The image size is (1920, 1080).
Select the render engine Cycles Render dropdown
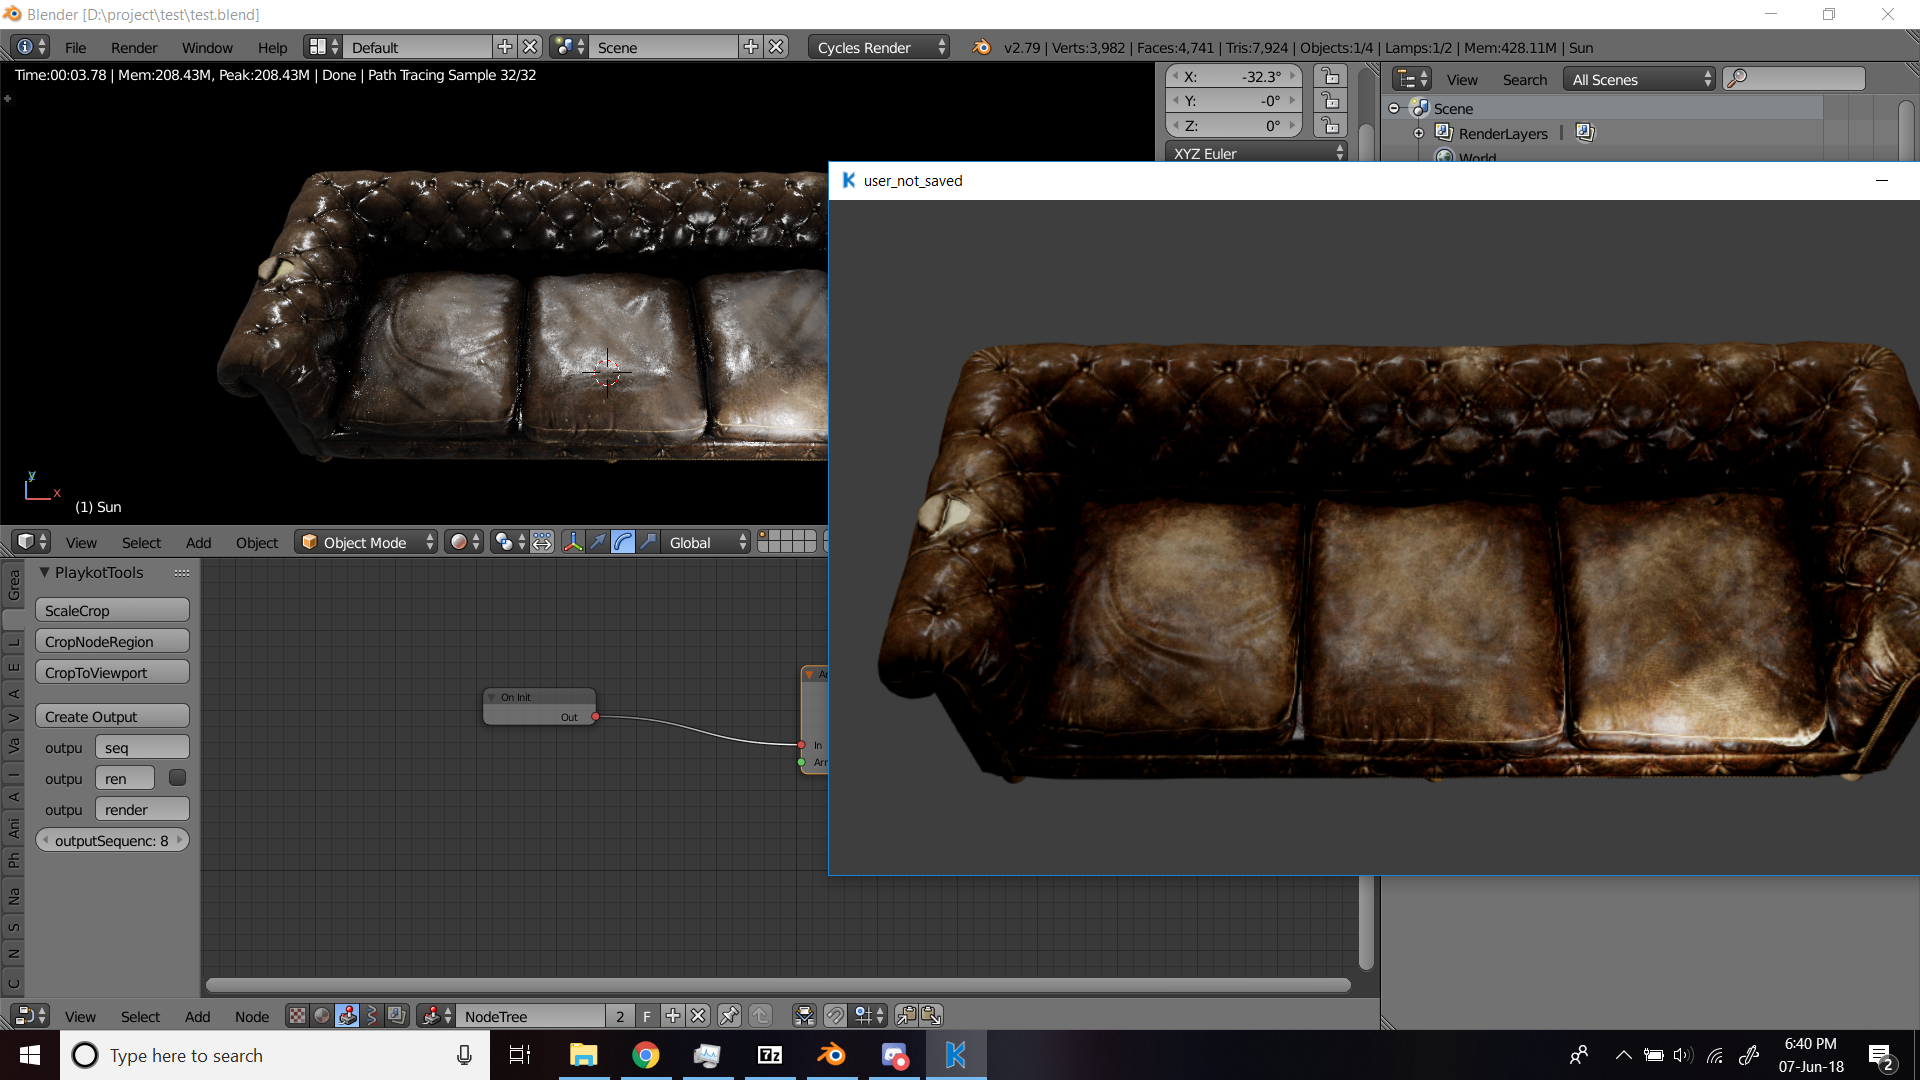pos(878,47)
